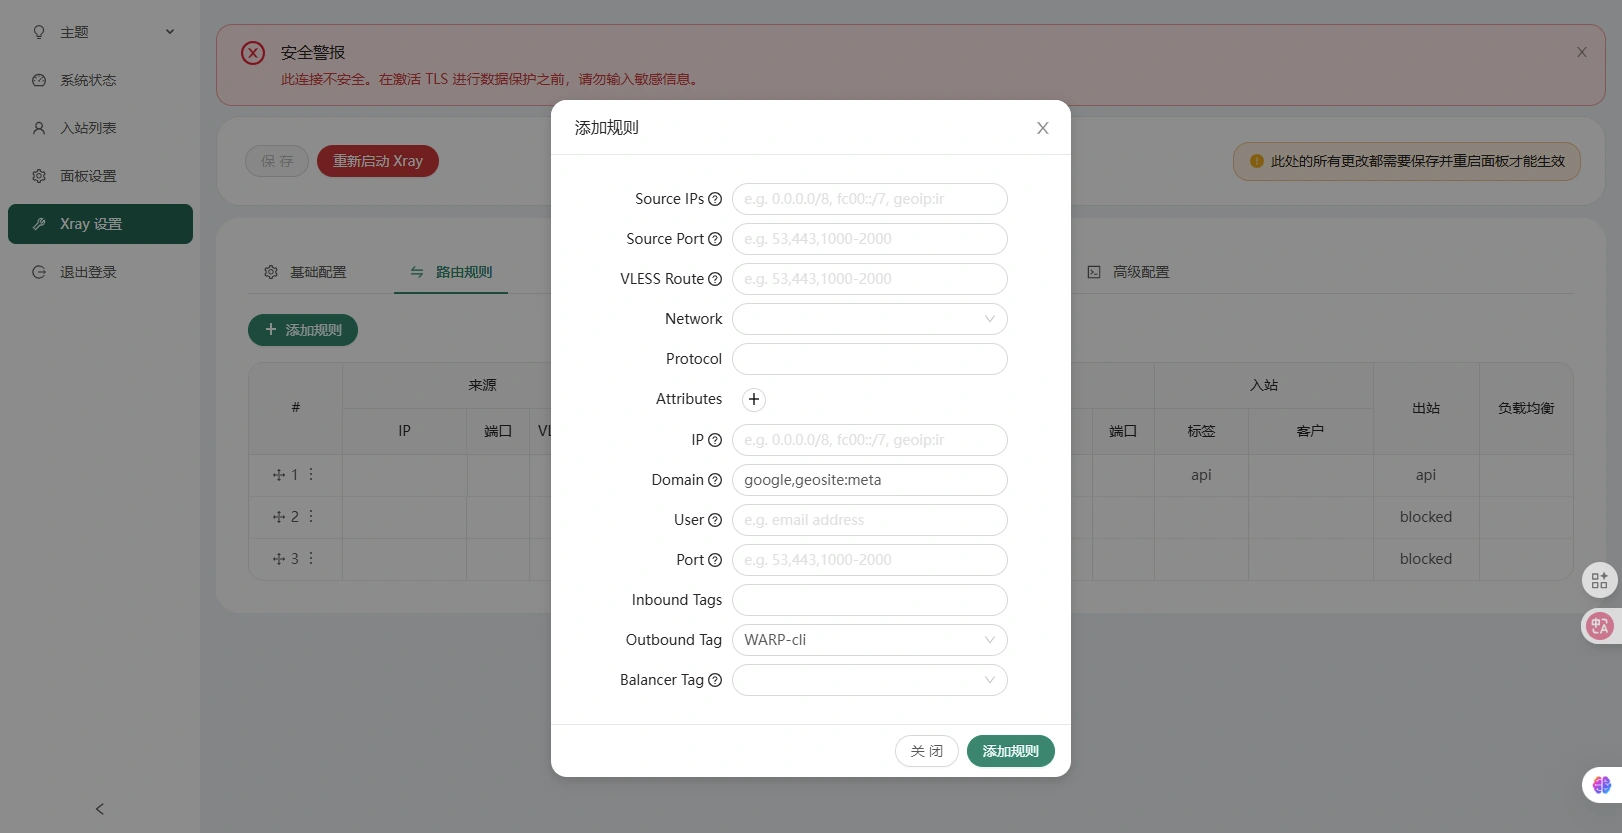
Task: Click the Domain input field containing google,geosite:meta
Action: (x=869, y=480)
